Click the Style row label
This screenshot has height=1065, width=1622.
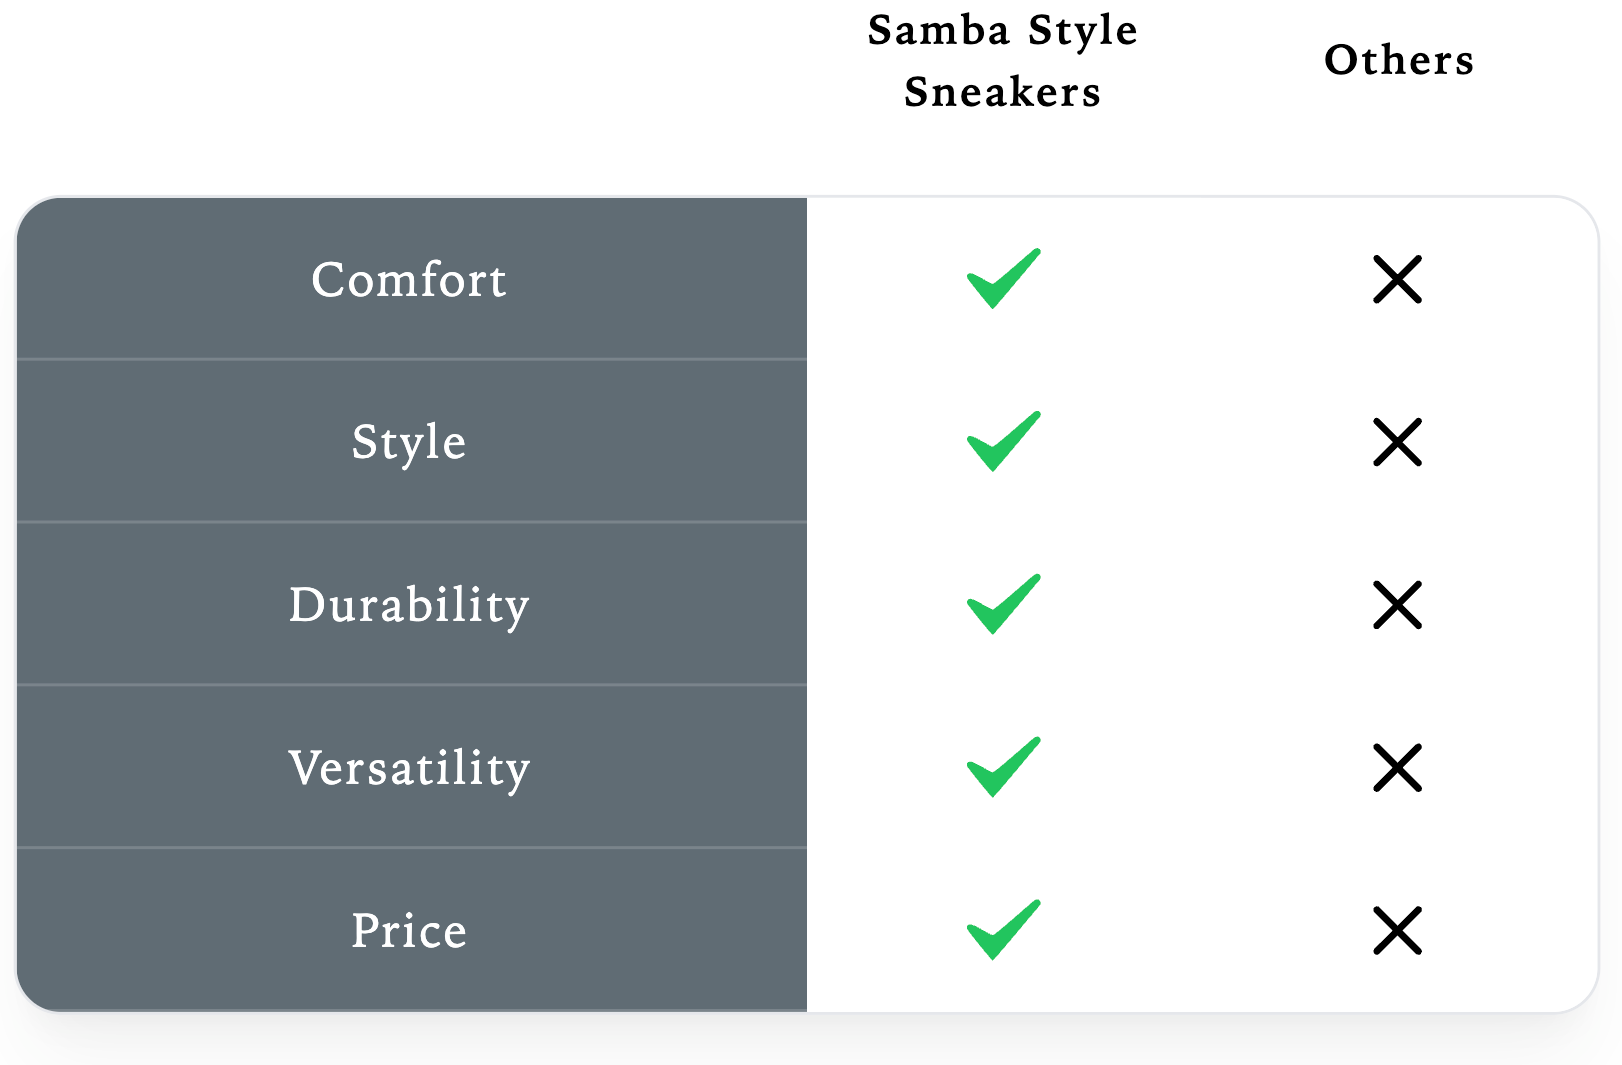click(409, 443)
